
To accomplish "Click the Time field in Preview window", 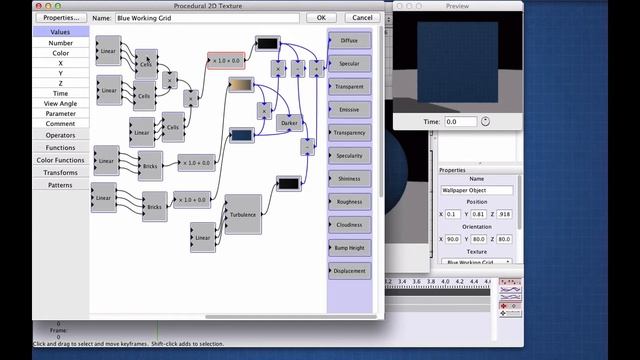I will coord(460,122).
